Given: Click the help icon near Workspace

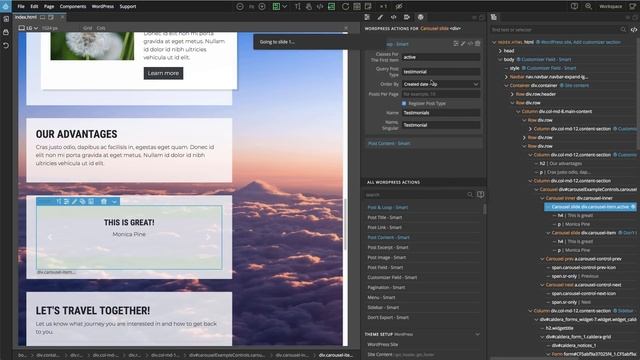Looking at the screenshot, I should pyautogui.click(x=574, y=6).
